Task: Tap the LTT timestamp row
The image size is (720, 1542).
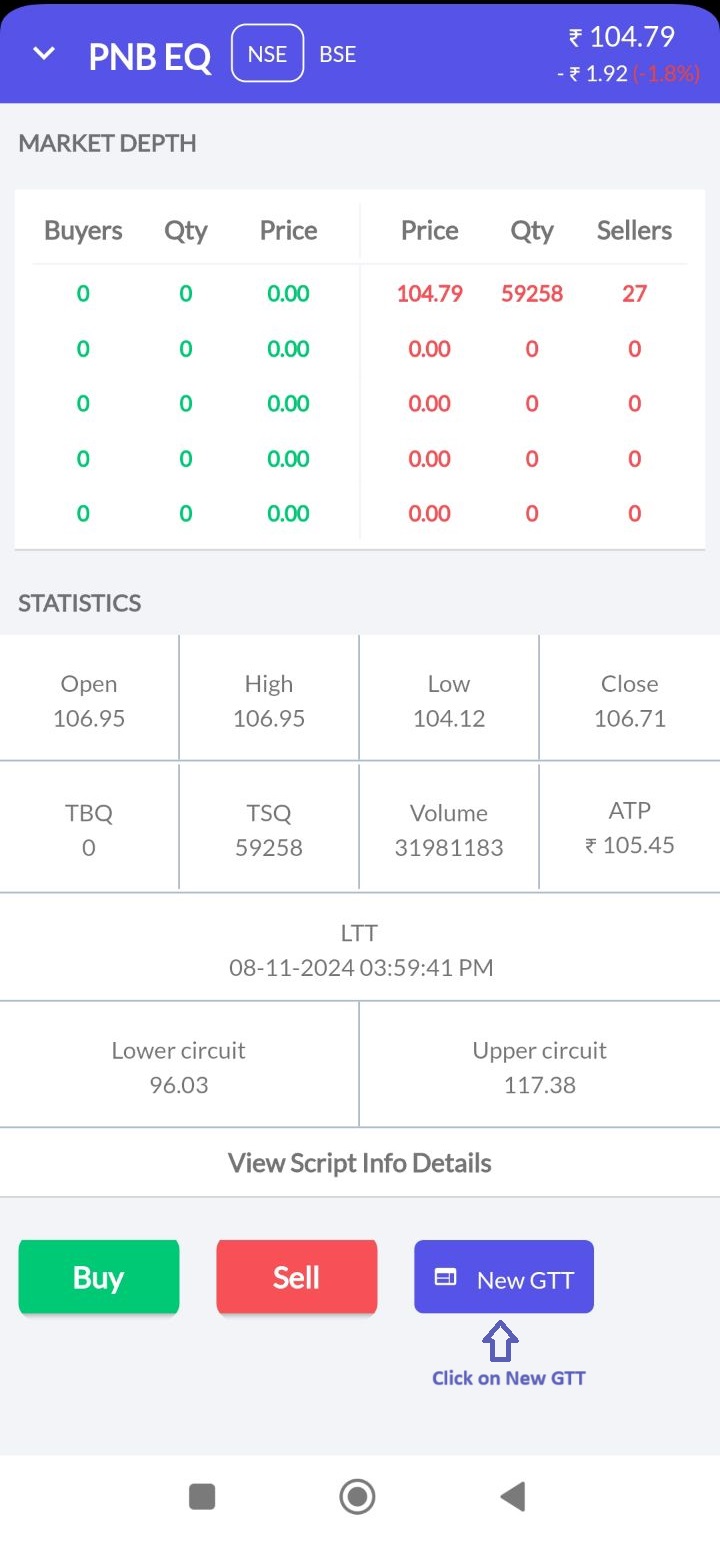Action: (x=360, y=950)
